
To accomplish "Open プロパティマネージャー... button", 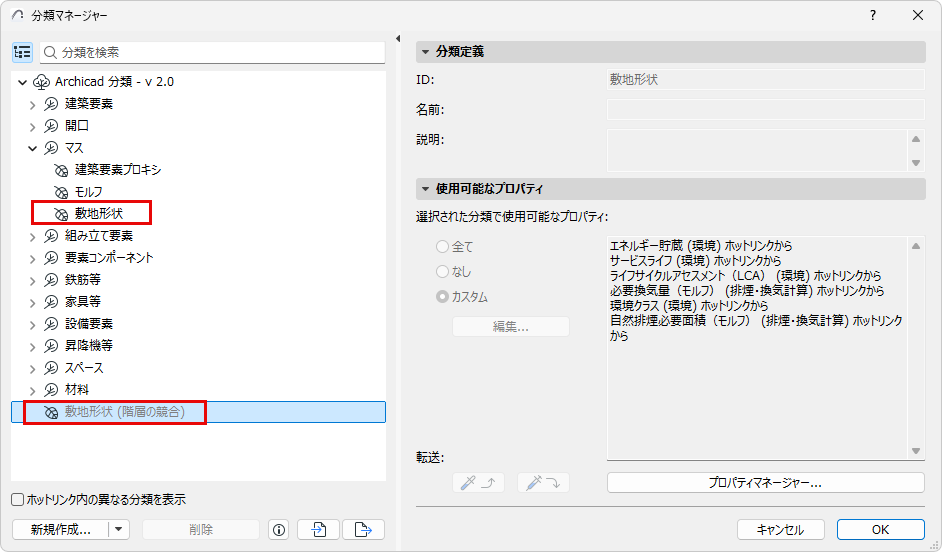I will click(765, 482).
